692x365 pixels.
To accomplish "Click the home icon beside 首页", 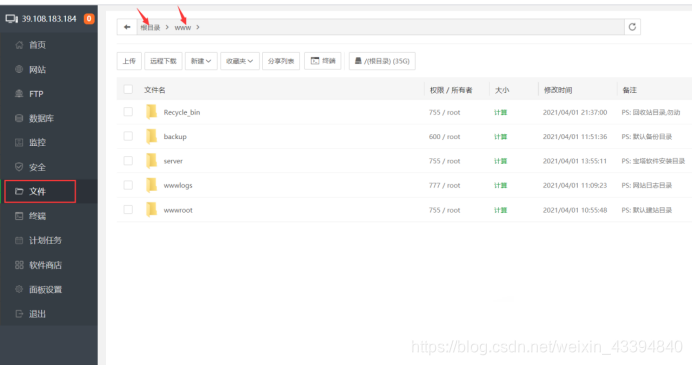I will coord(19,45).
